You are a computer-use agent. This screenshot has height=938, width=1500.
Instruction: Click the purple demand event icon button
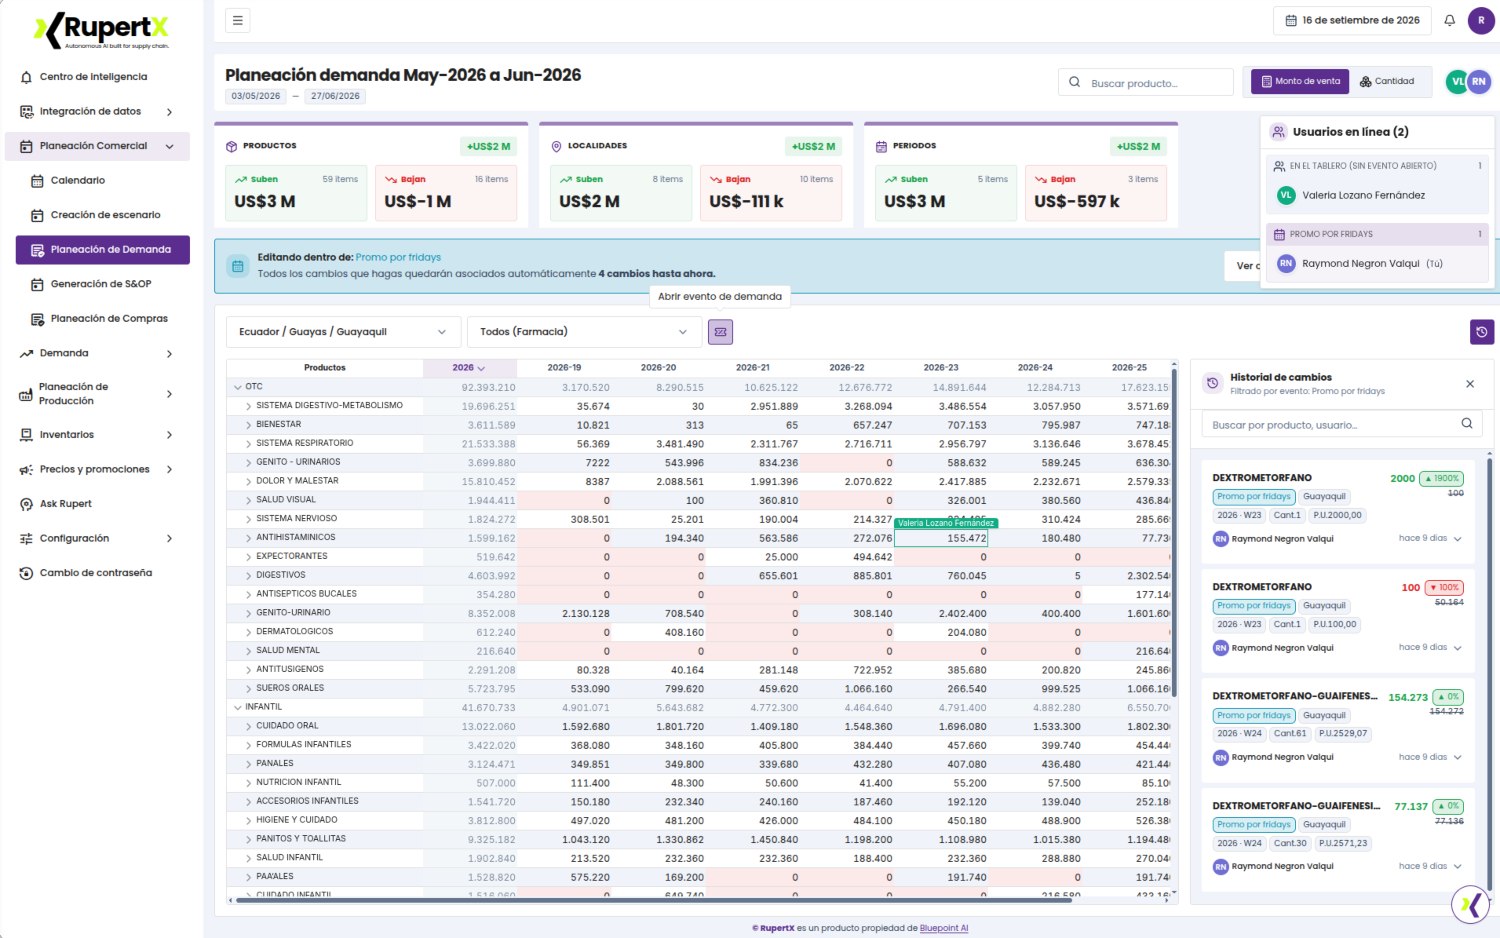coord(720,332)
